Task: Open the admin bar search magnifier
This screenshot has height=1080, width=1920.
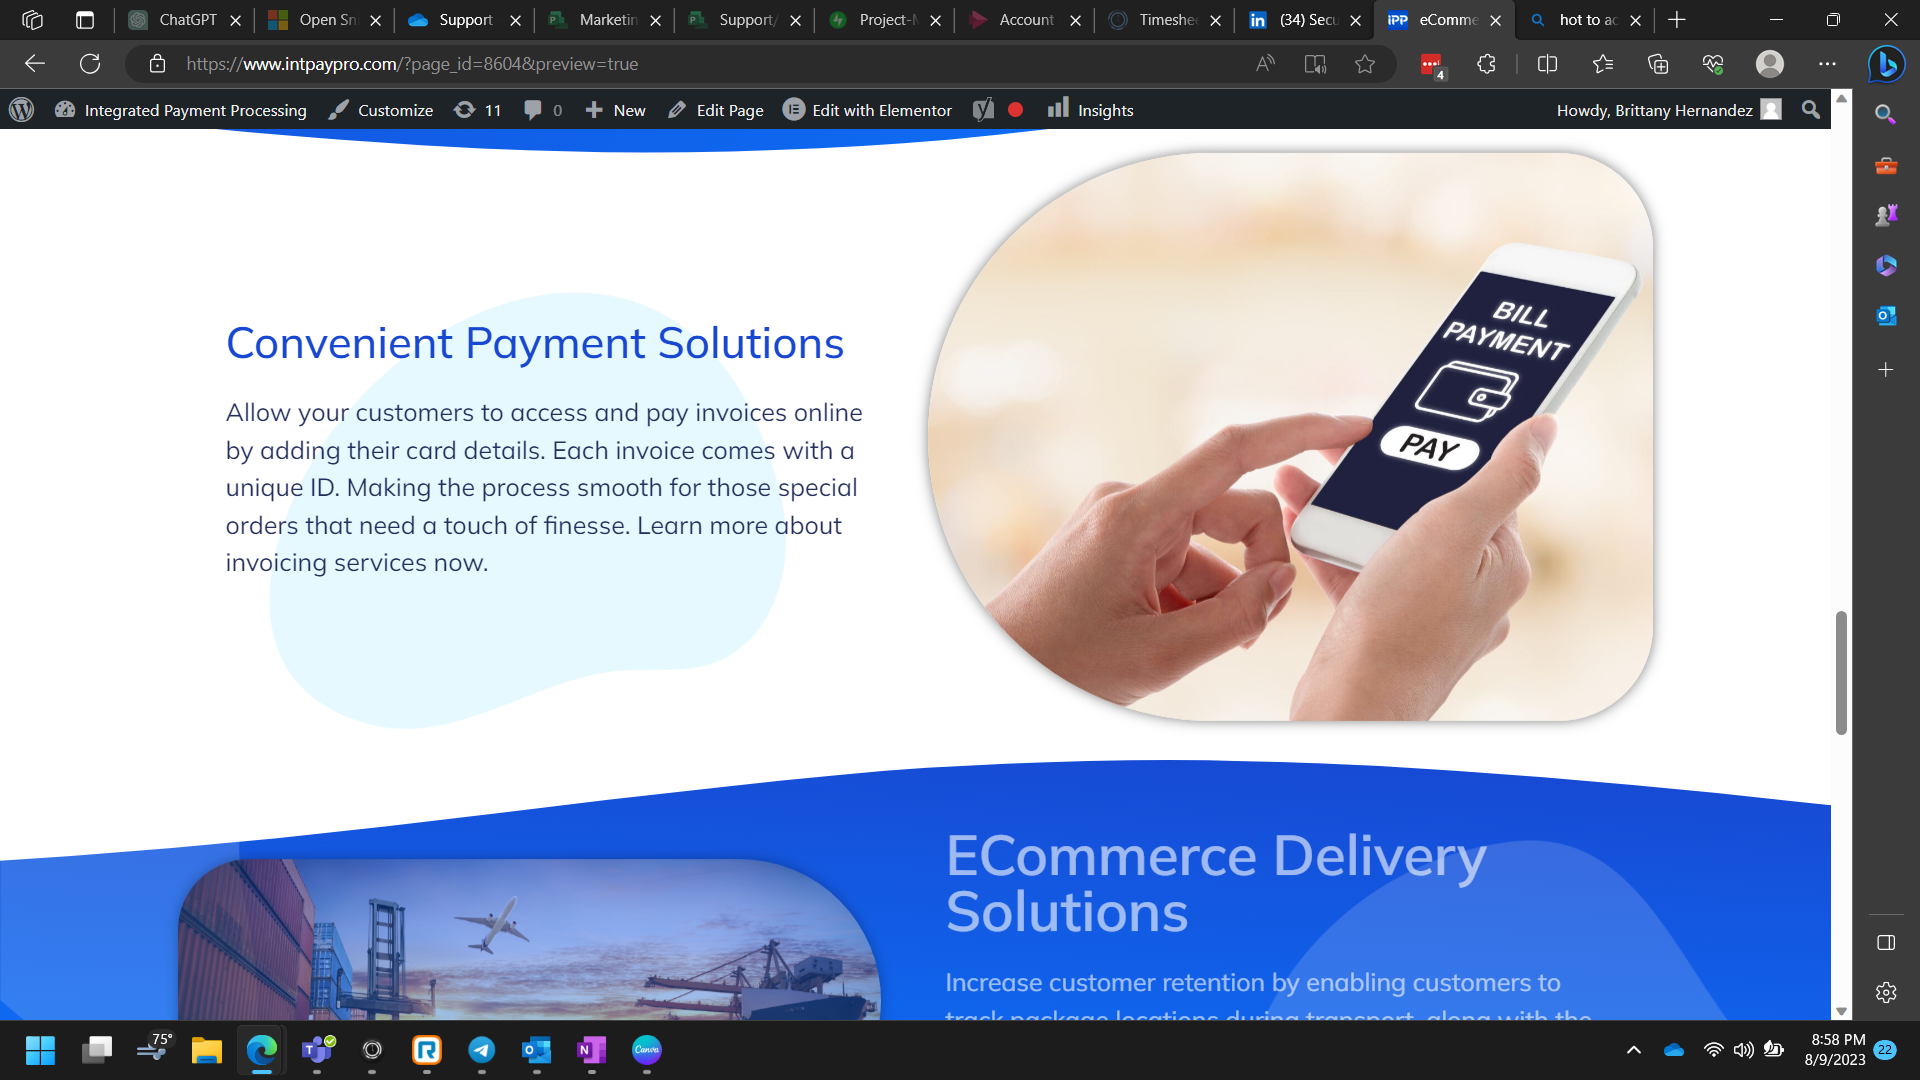Action: point(1810,110)
